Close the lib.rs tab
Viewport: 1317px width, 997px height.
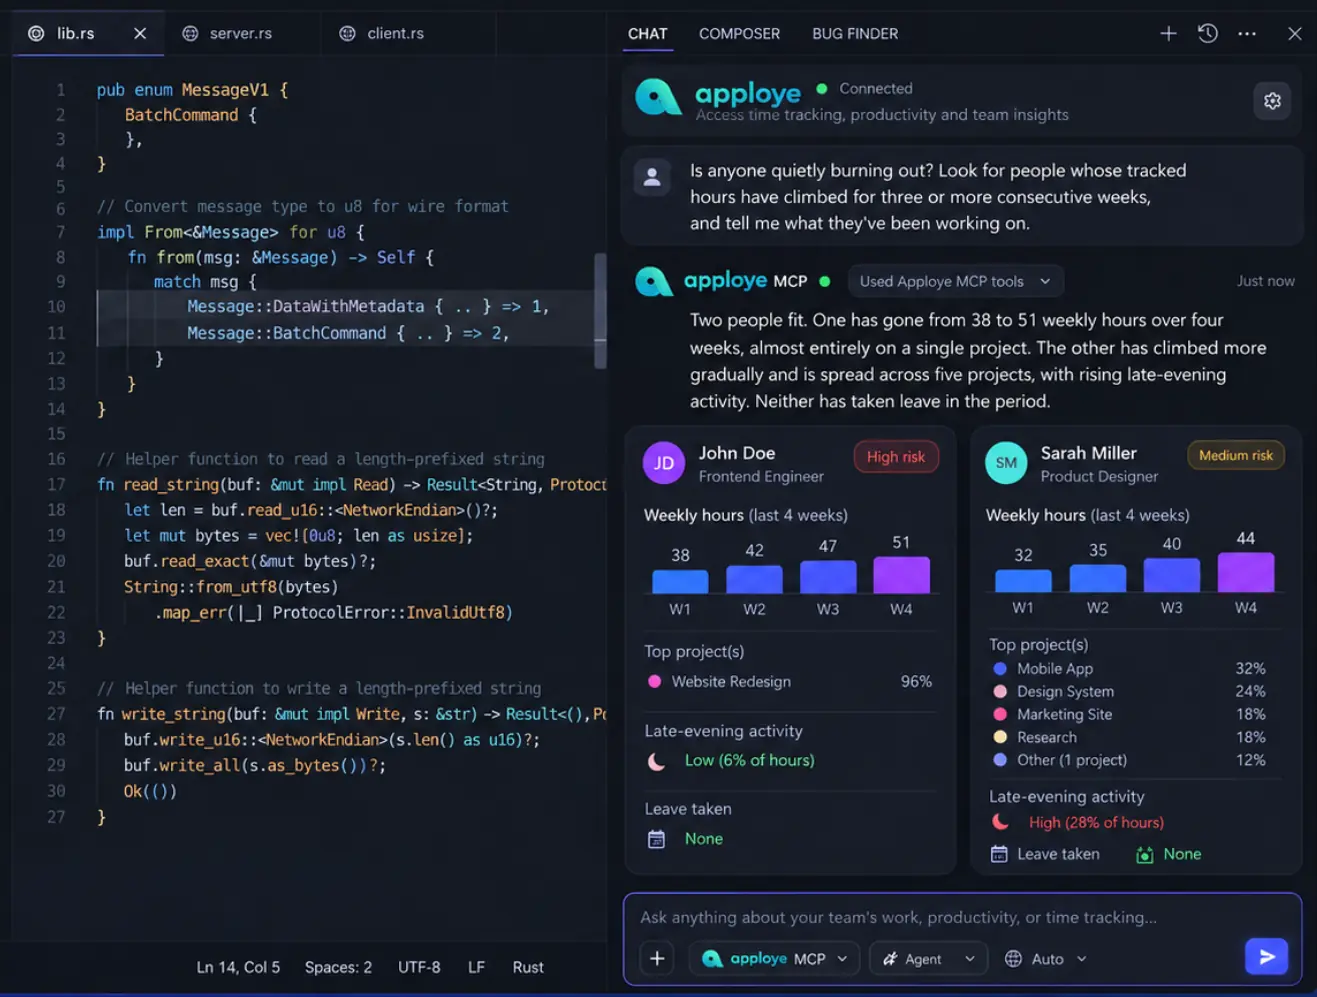tap(140, 34)
